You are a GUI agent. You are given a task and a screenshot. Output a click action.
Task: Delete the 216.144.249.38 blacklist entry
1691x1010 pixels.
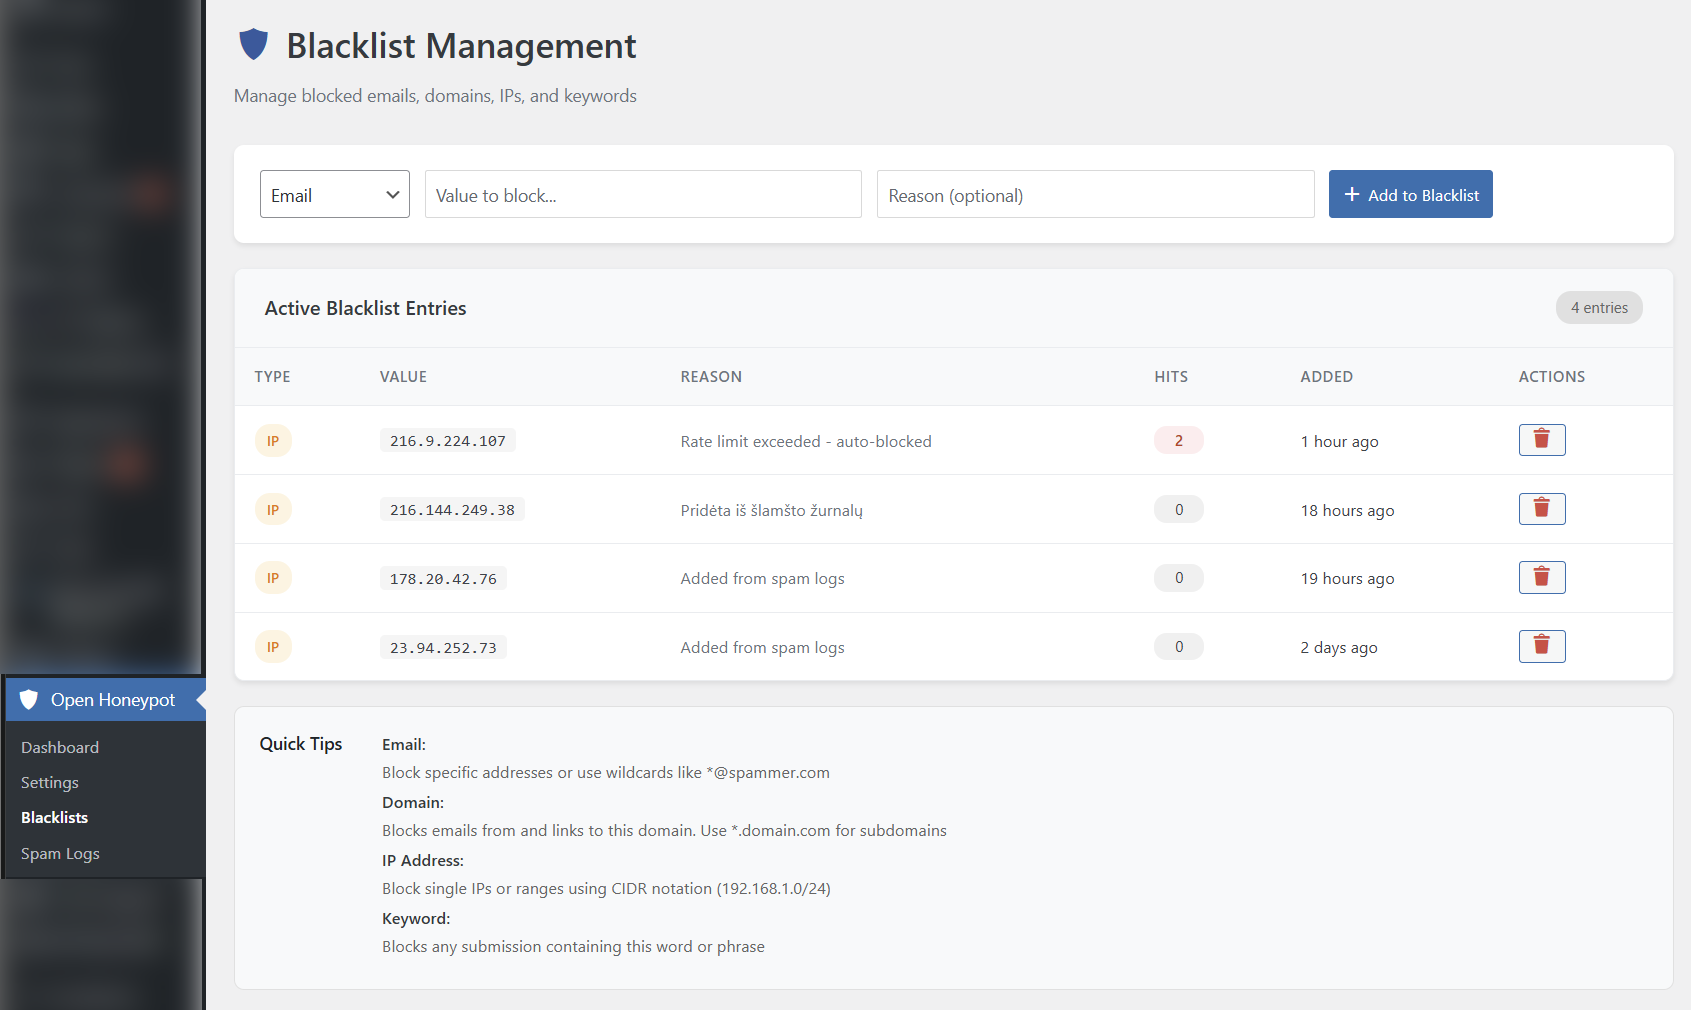point(1541,508)
